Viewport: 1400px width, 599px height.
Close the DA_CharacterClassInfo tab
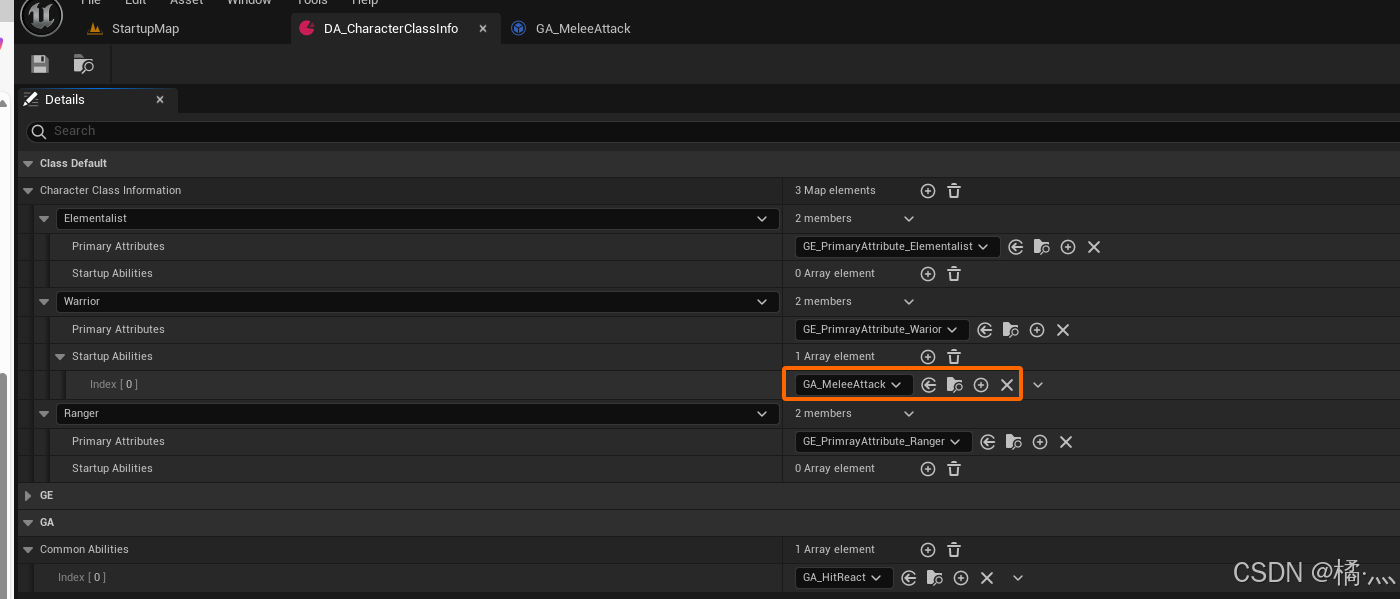(x=483, y=28)
